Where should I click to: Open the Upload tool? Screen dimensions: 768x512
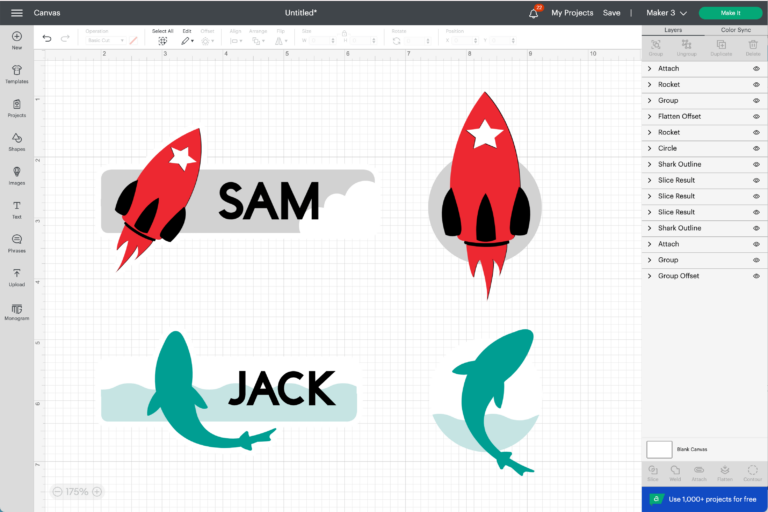pos(17,277)
